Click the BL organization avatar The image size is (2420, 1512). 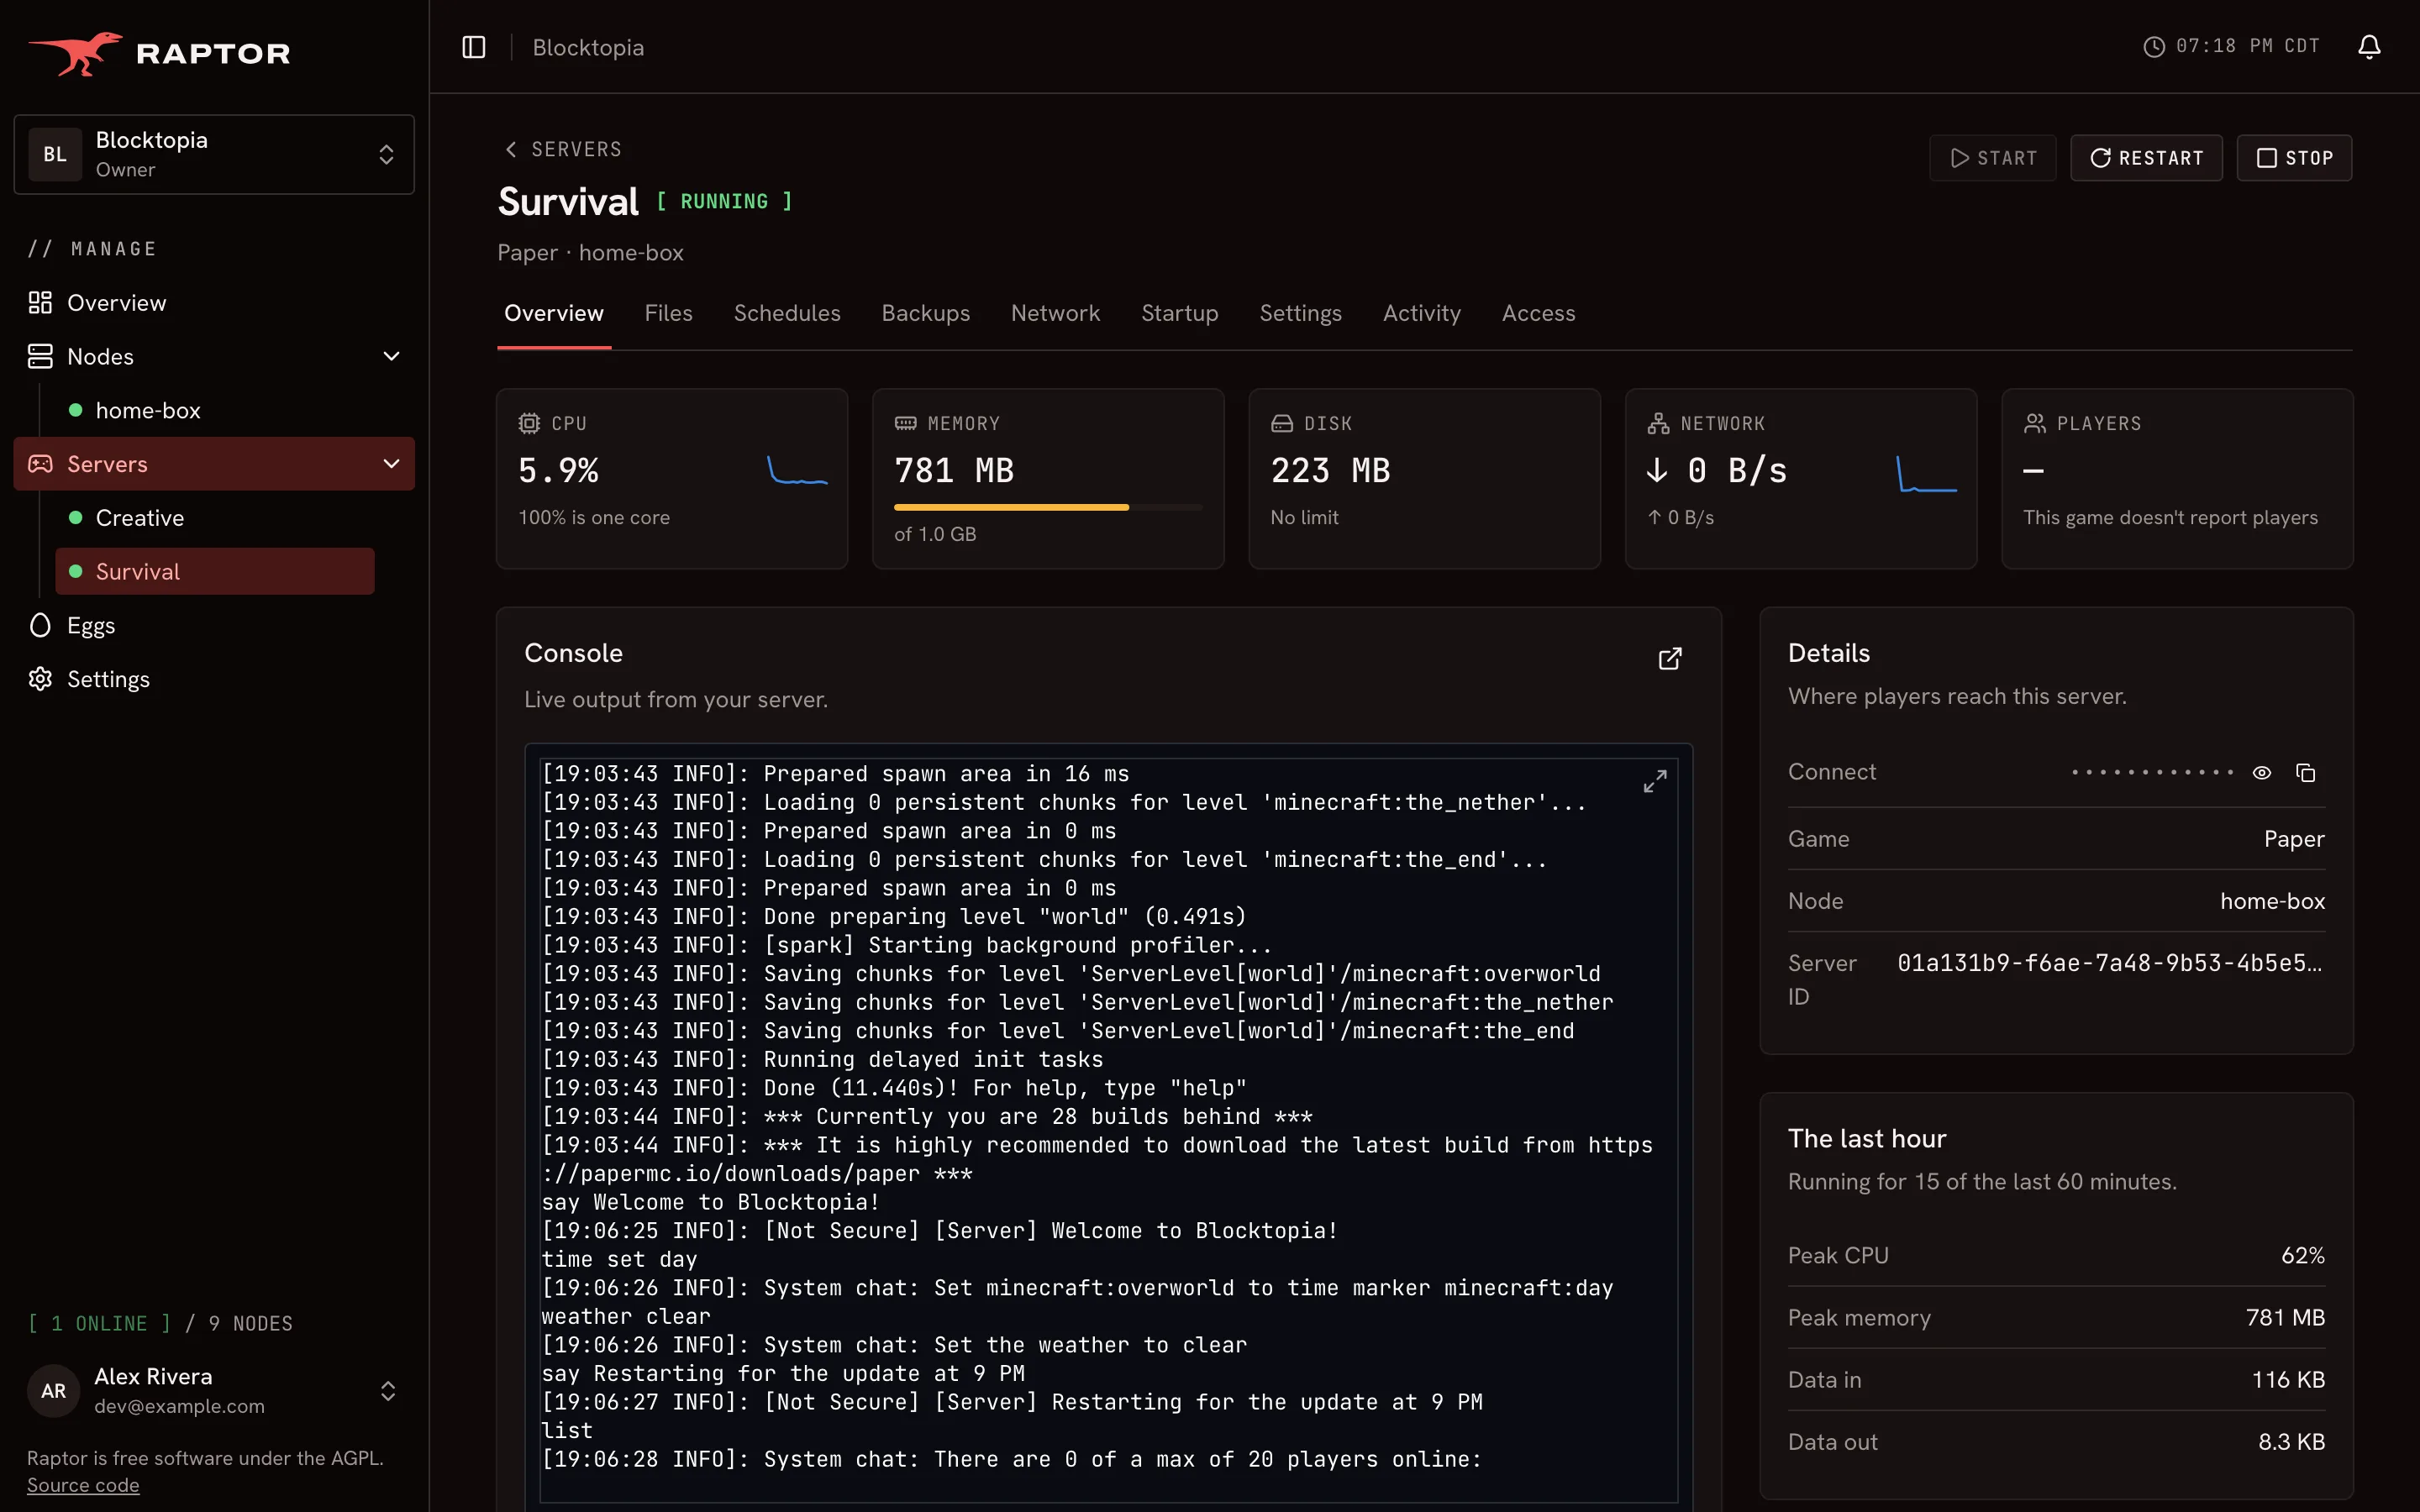tap(55, 155)
